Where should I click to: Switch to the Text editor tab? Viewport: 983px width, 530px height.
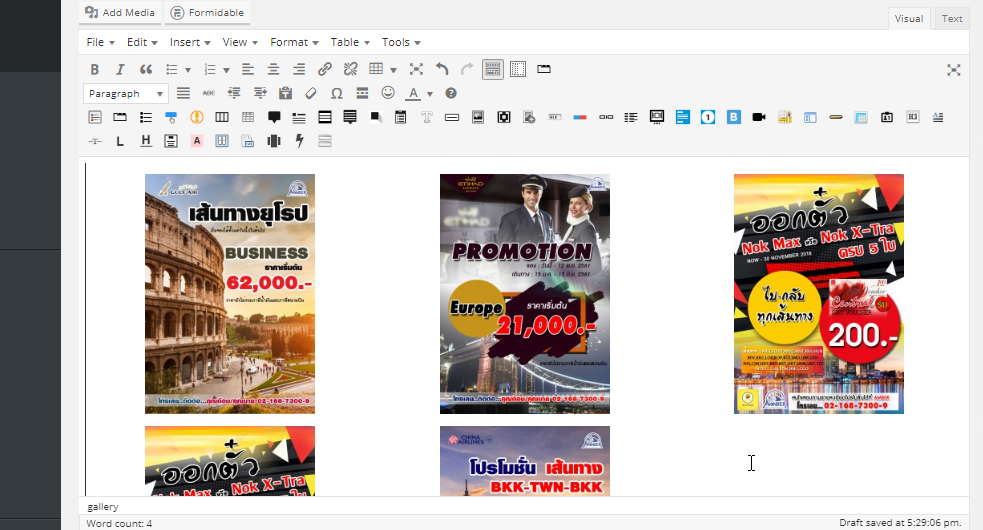tap(952, 19)
